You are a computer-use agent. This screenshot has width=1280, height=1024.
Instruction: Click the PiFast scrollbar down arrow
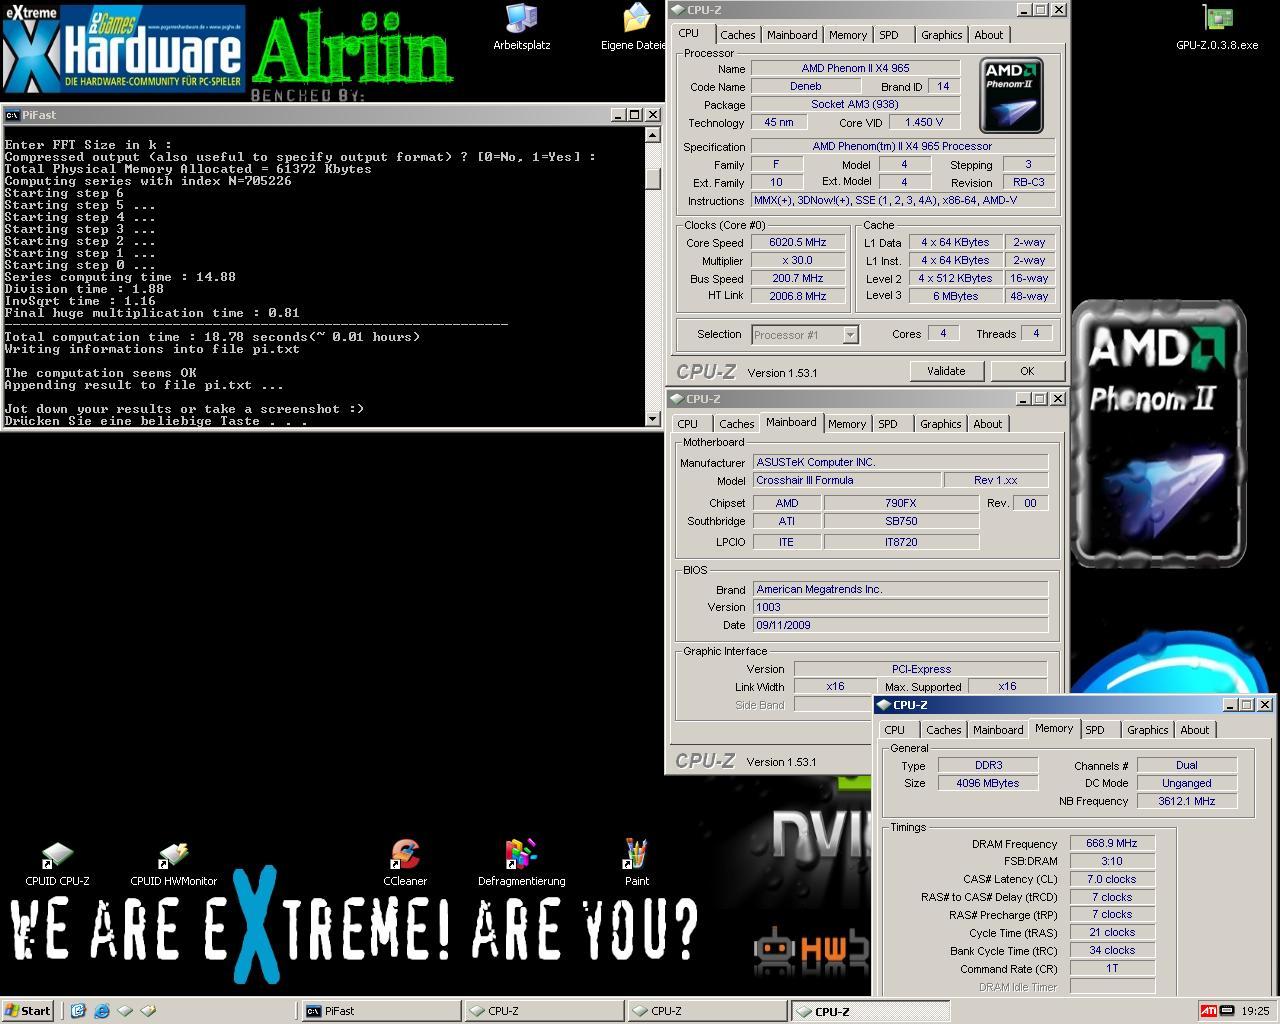(653, 418)
